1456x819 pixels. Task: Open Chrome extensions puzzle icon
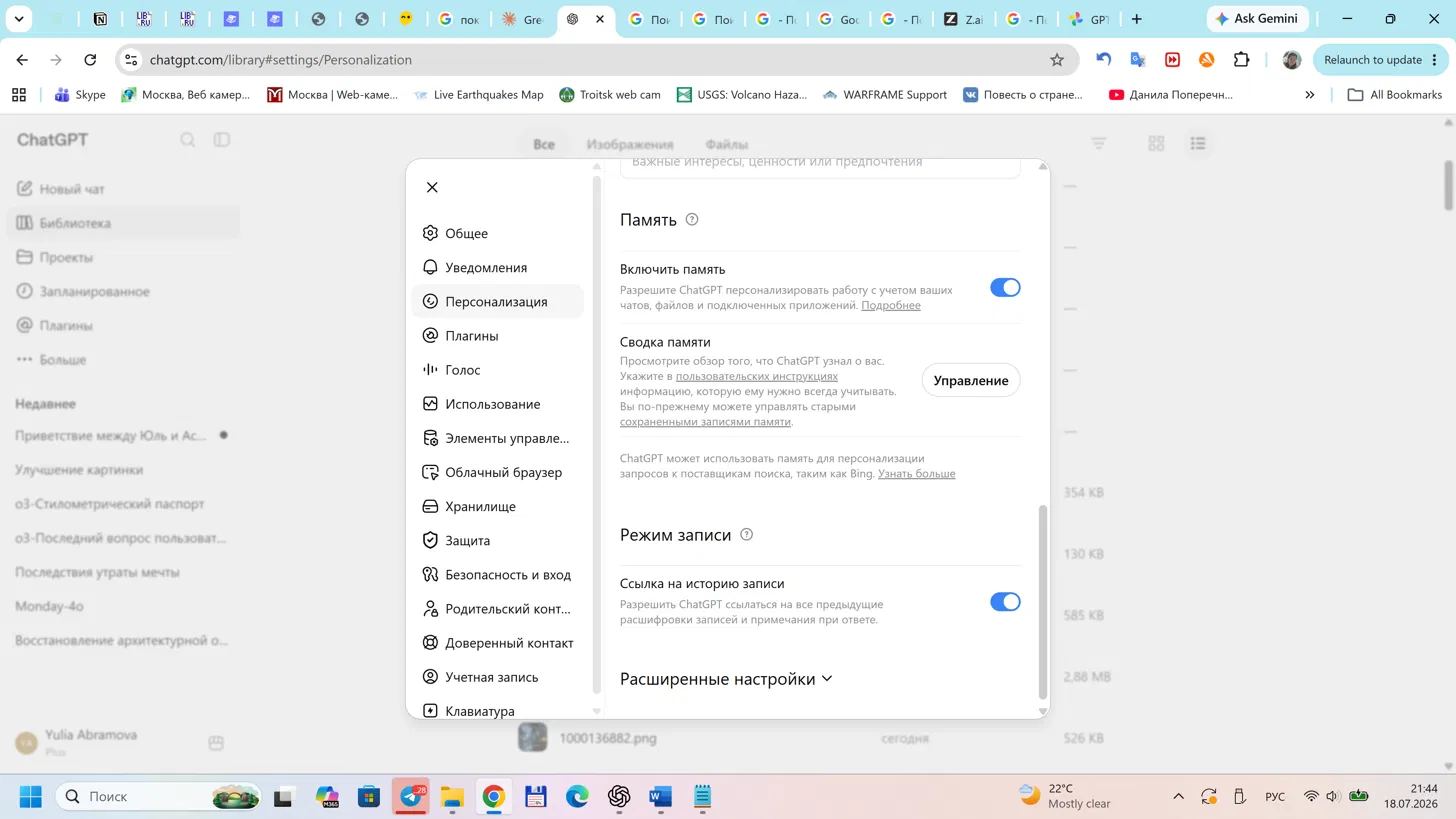[x=1241, y=60]
